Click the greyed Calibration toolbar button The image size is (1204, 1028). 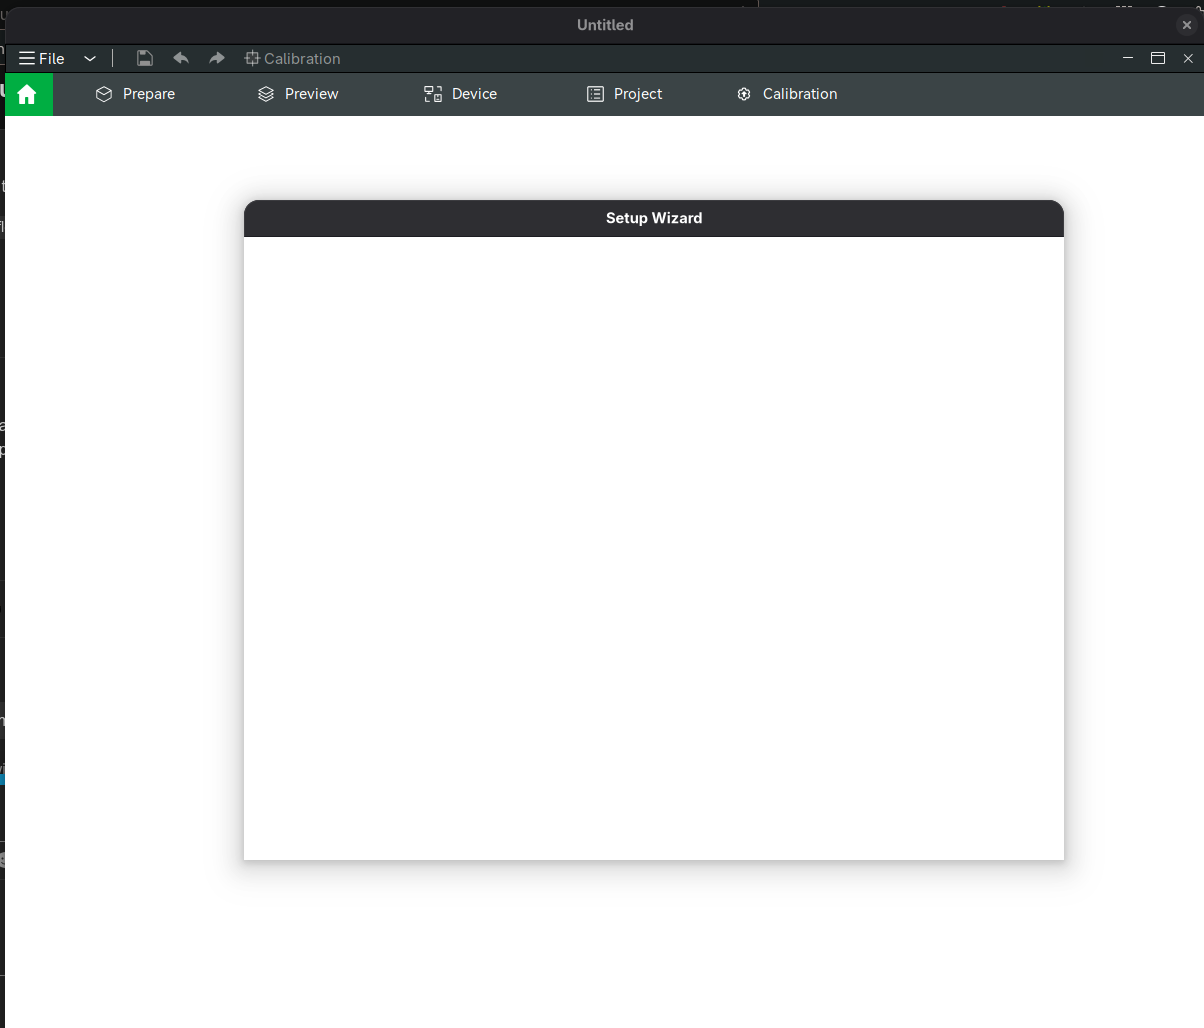click(293, 59)
